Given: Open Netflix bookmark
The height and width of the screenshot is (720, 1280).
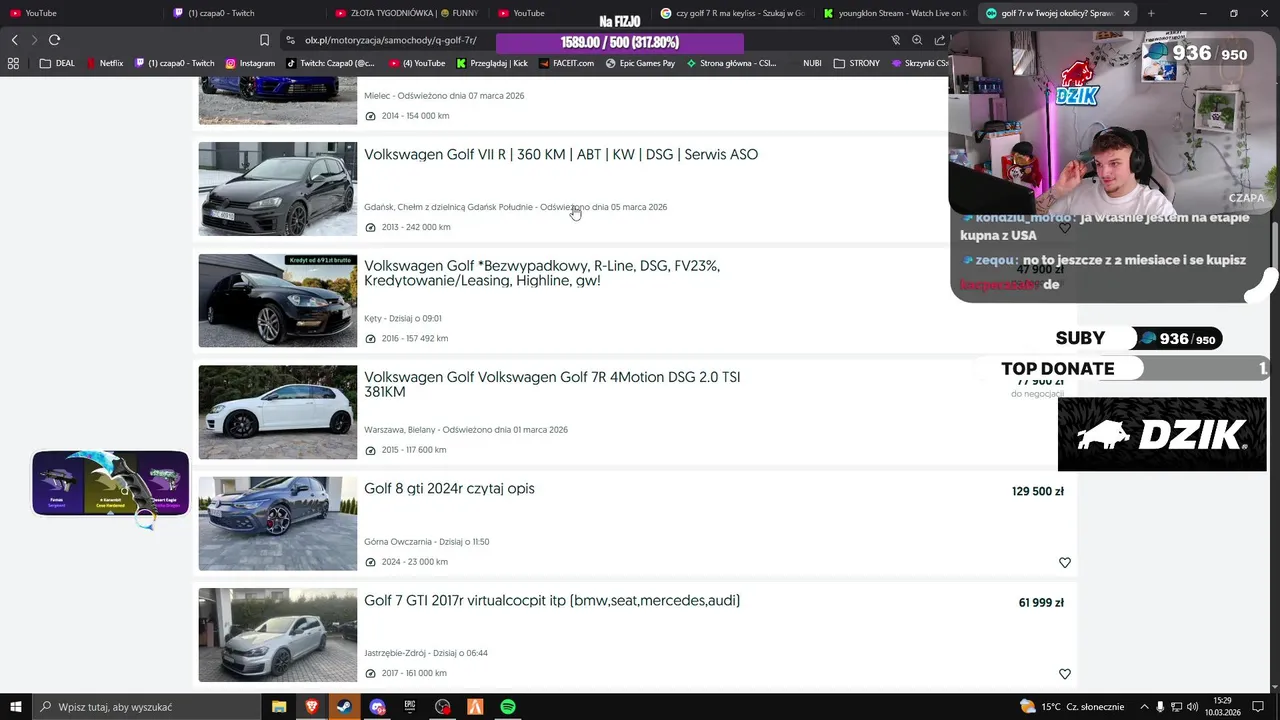Looking at the screenshot, I should [x=105, y=63].
